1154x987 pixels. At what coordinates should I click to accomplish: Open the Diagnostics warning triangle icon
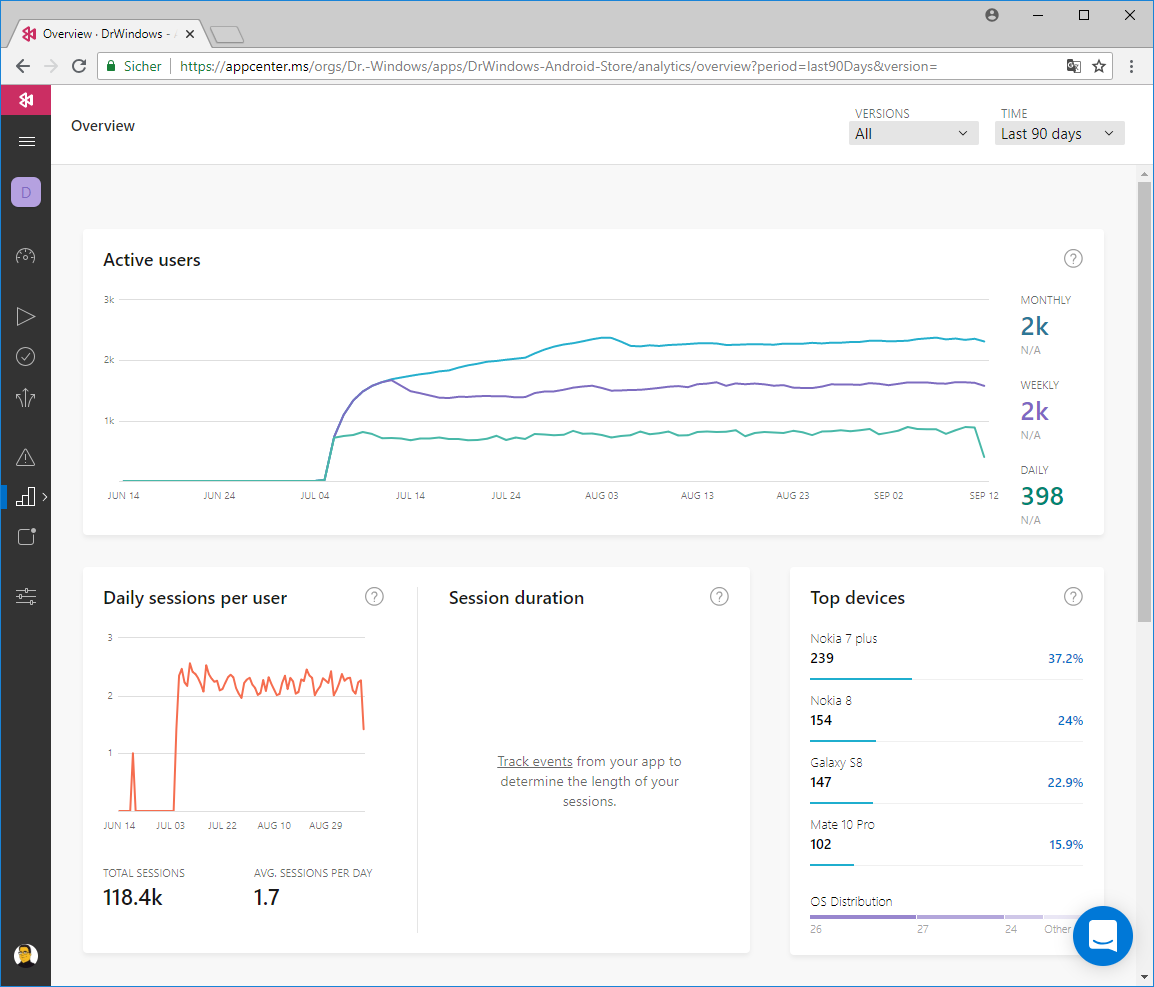(26, 458)
